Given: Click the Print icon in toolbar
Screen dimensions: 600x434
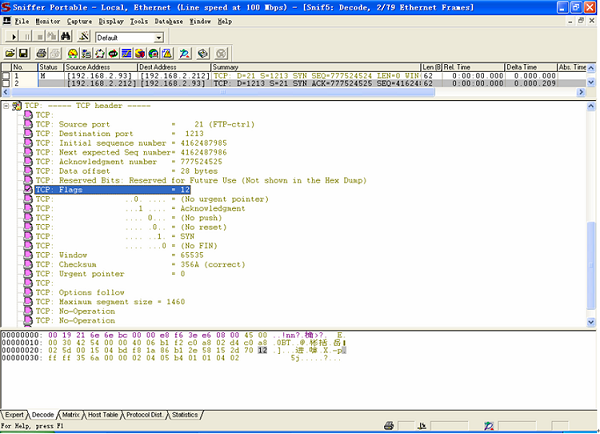Looking at the screenshot, I should [x=41, y=52].
